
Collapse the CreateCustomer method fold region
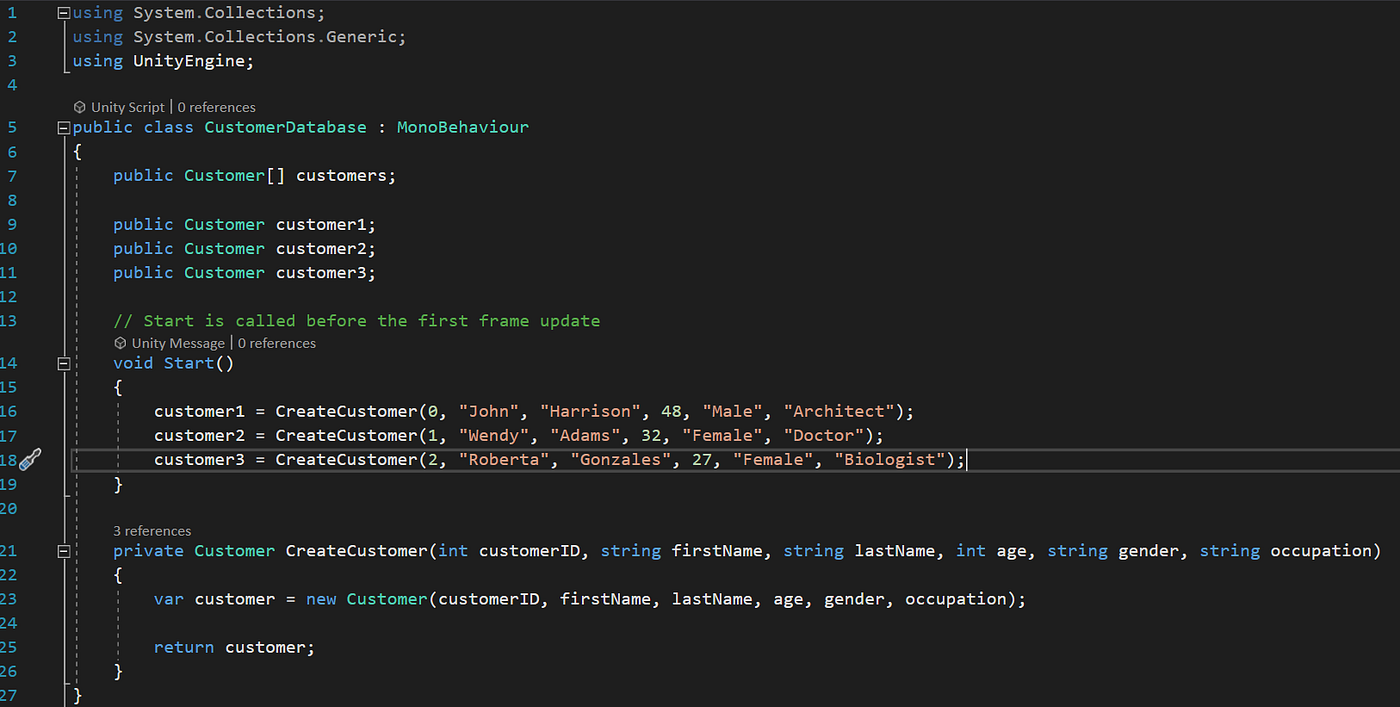62,550
